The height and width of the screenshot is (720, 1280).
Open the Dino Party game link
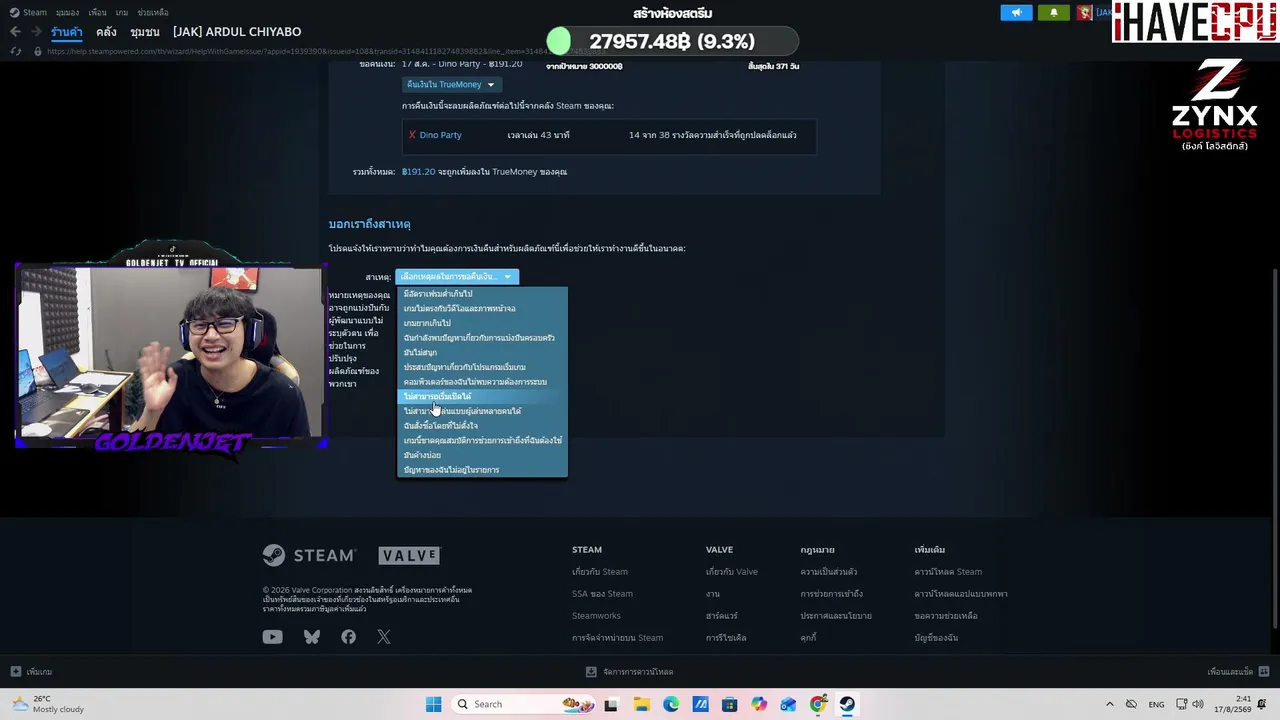click(440, 135)
